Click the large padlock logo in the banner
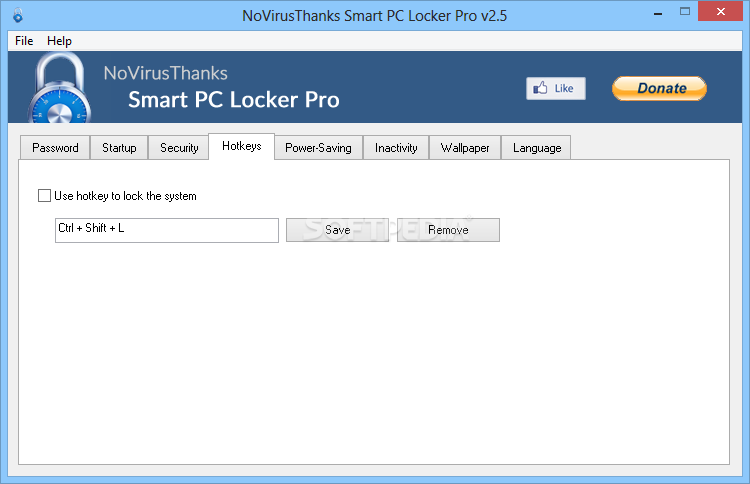Image resolution: width=750 pixels, height=484 pixels. pos(60,88)
